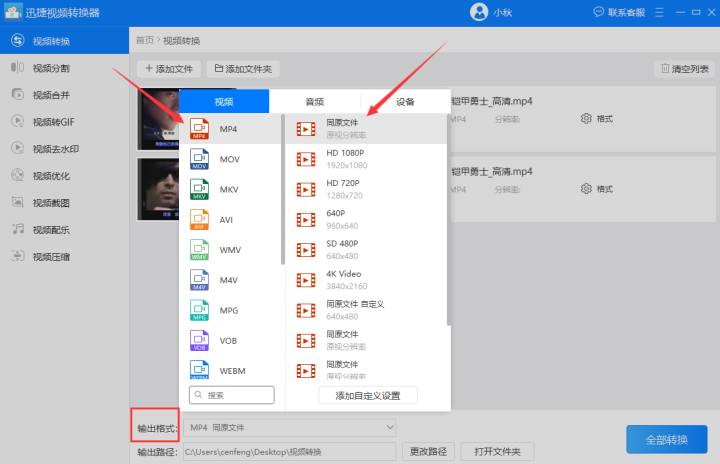Choose the SD 480P 640x480 preset
Image resolution: width=720 pixels, height=464 pixels.
point(366,250)
